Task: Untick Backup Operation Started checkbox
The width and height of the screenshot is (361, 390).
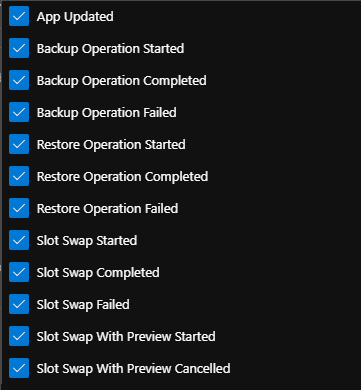Action: [19, 48]
